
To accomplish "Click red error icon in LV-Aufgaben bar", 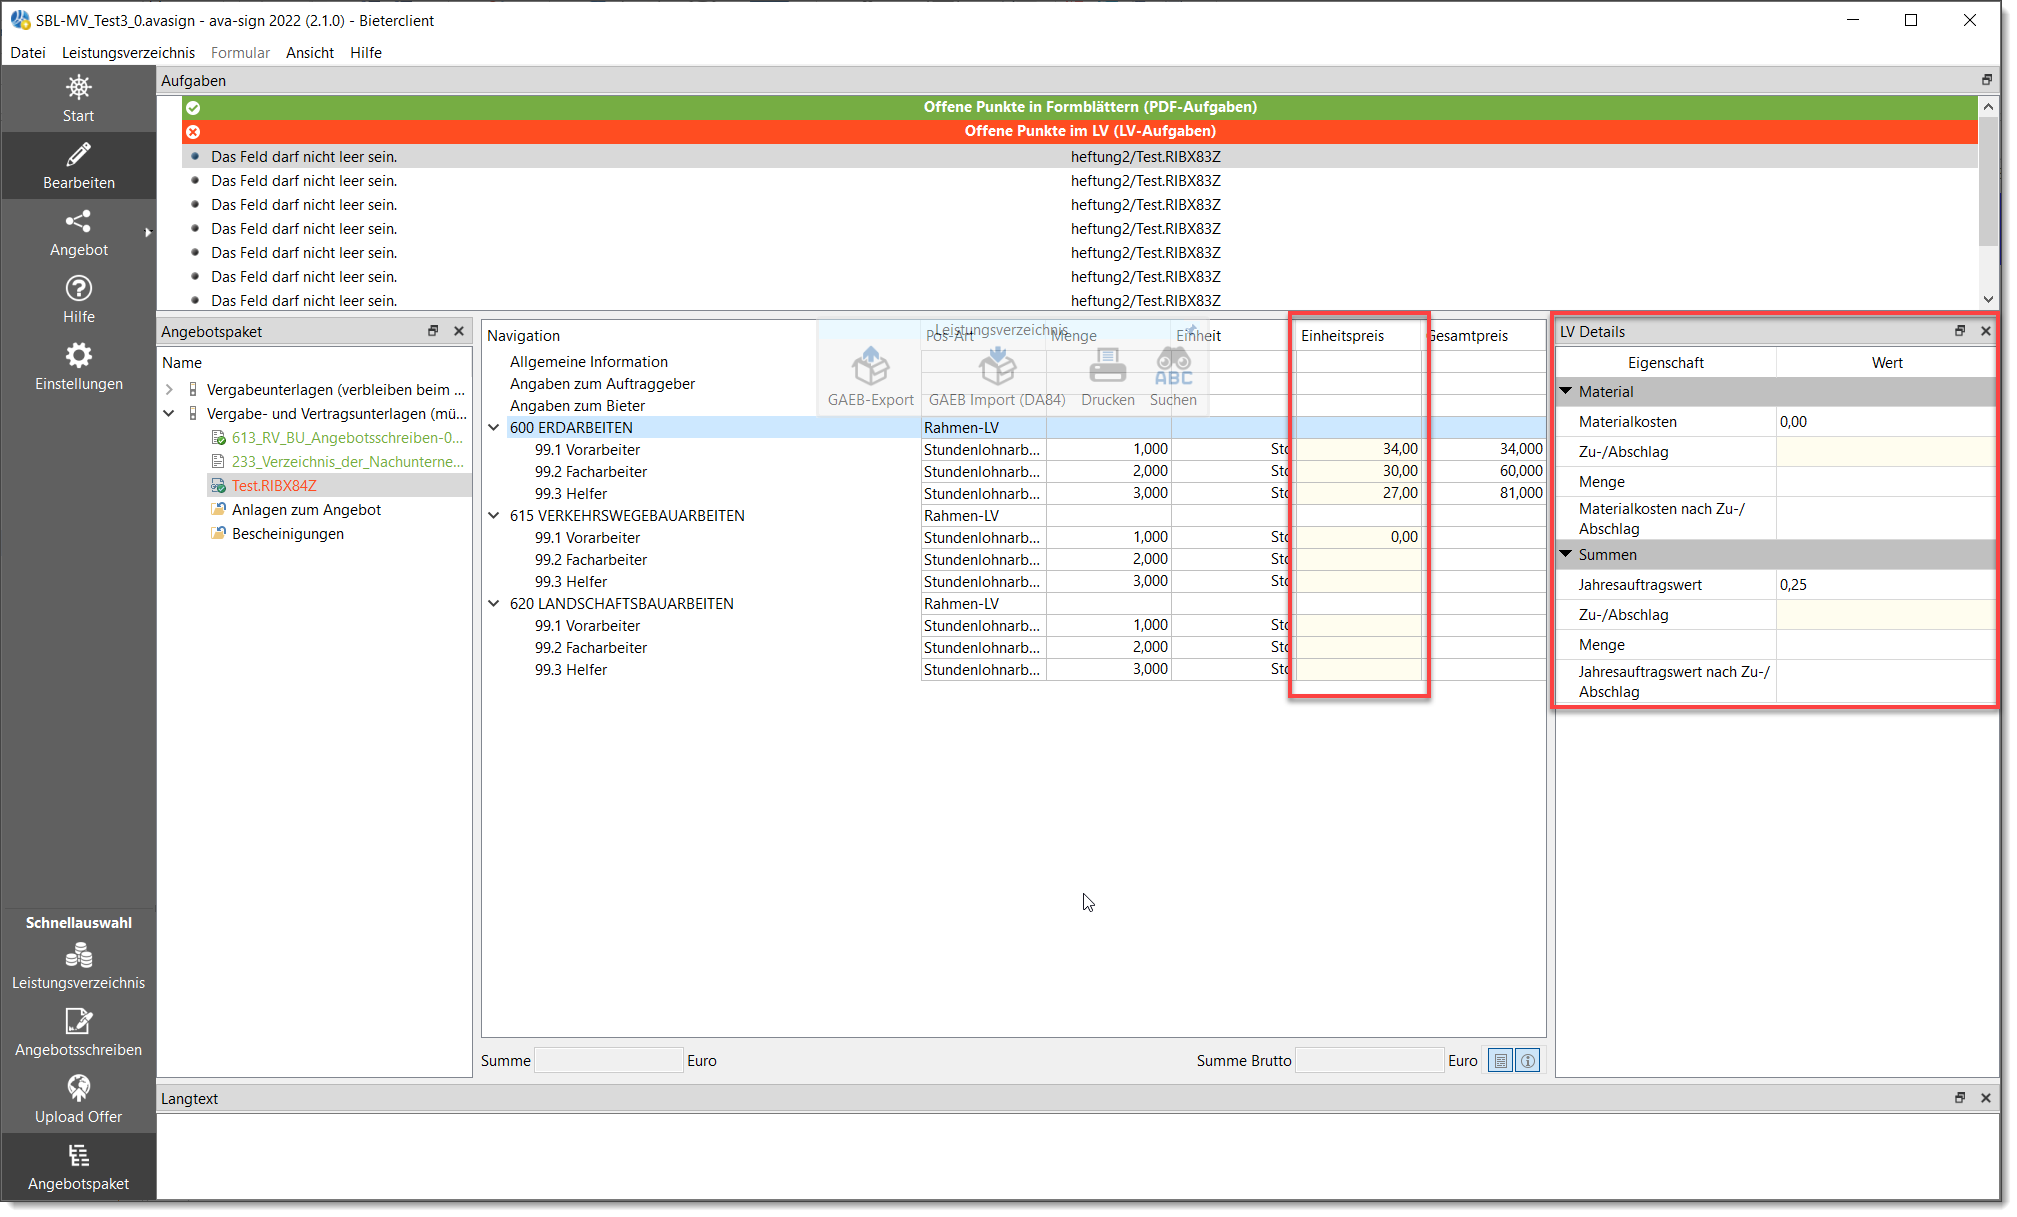I will pos(193,131).
